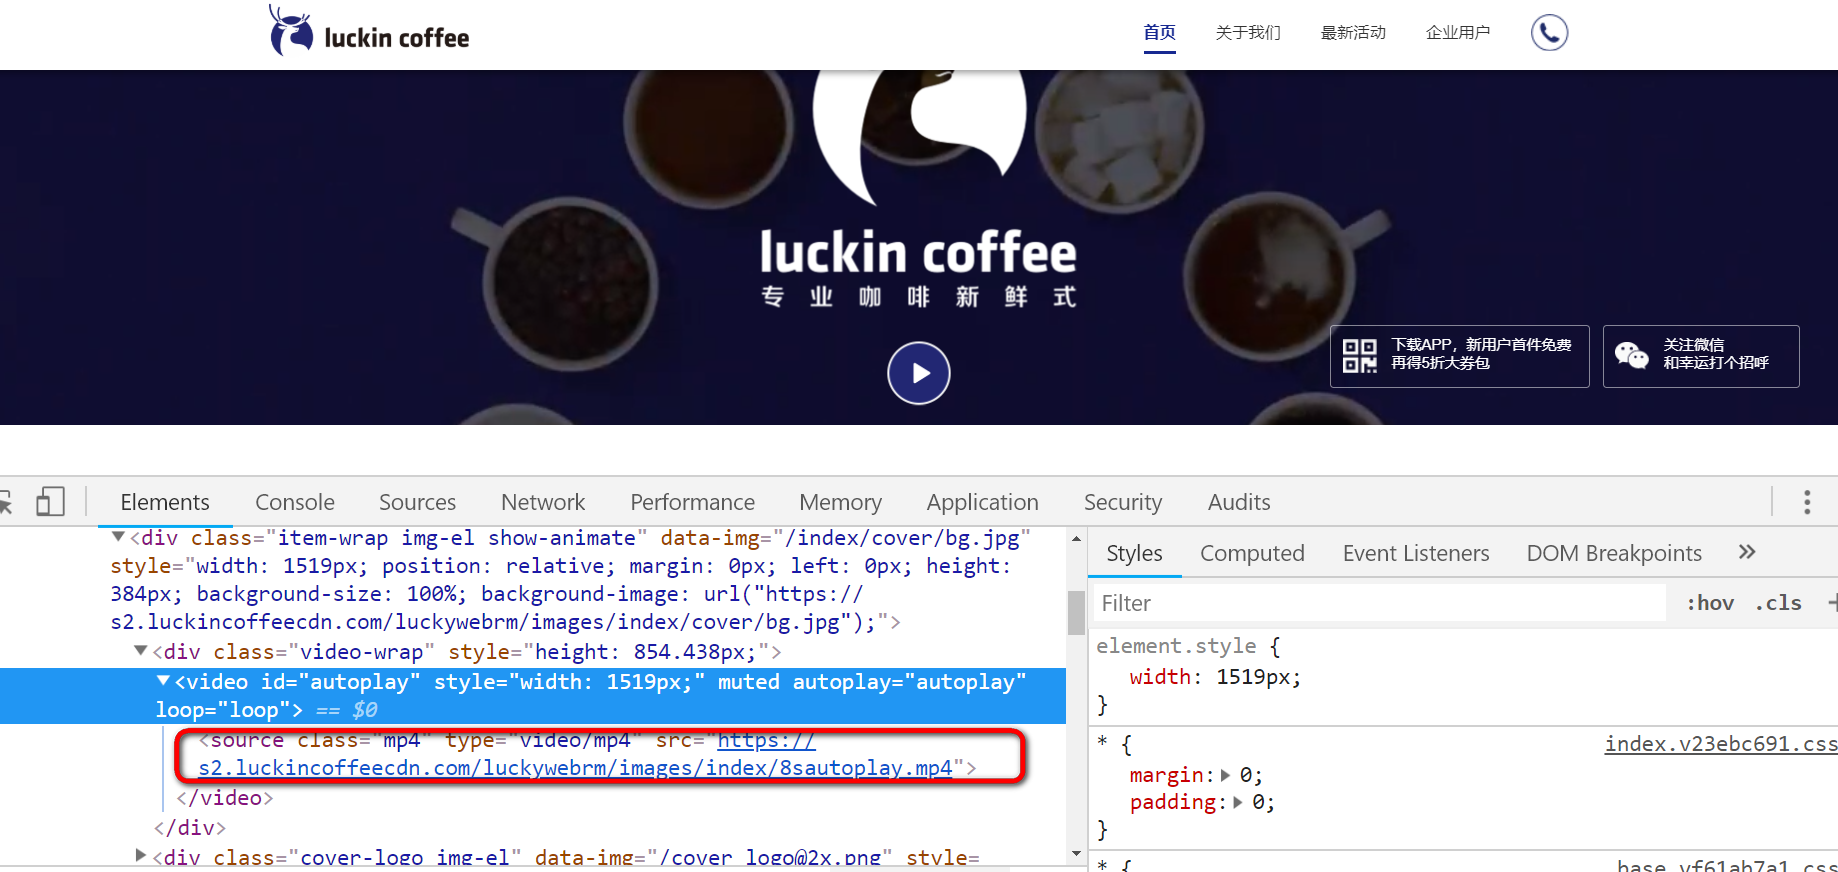Select the Styles pane tab
The height and width of the screenshot is (872, 1838).
click(1134, 553)
